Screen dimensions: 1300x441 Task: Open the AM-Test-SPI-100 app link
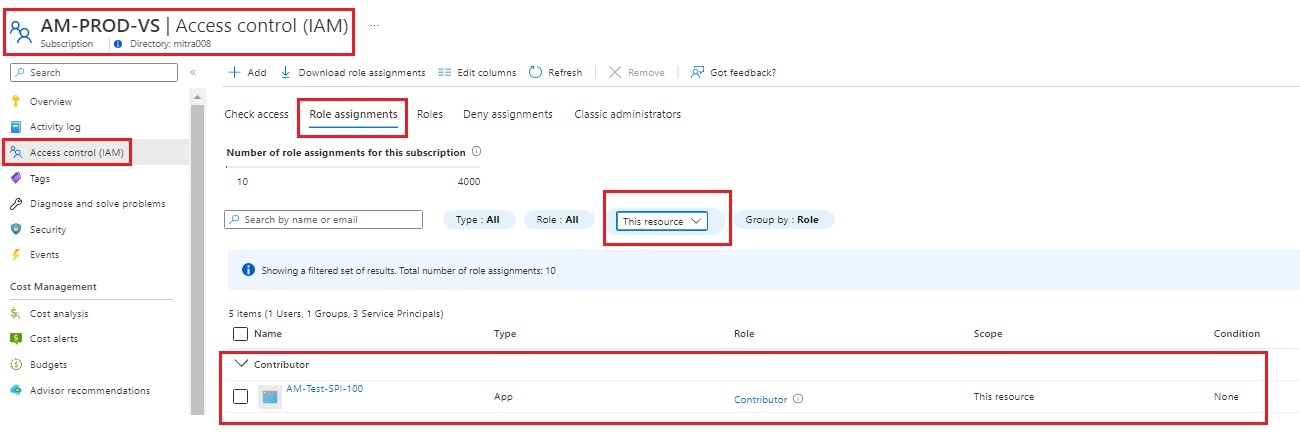tap(324, 389)
